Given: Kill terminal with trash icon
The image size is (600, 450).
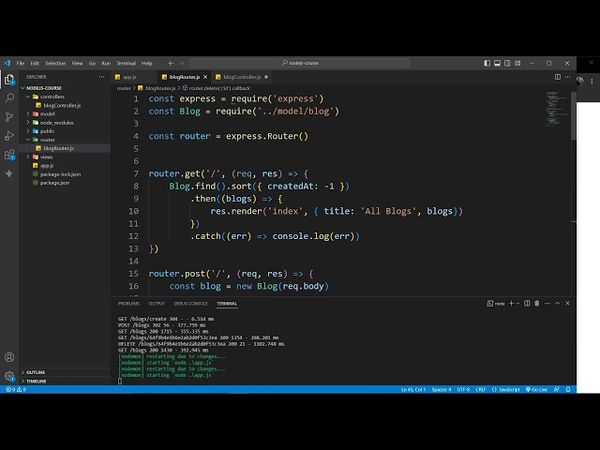Looking at the screenshot, I should [x=537, y=303].
